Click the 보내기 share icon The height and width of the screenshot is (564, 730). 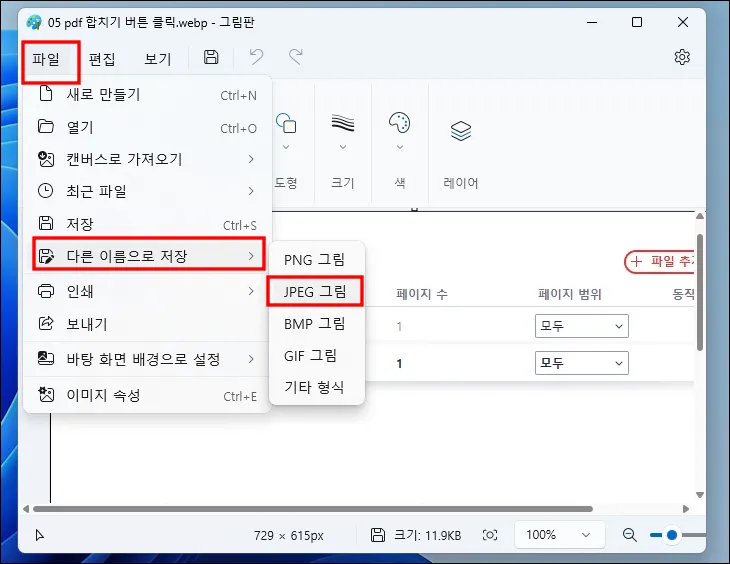pyautogui.click(x=46, y=323)
